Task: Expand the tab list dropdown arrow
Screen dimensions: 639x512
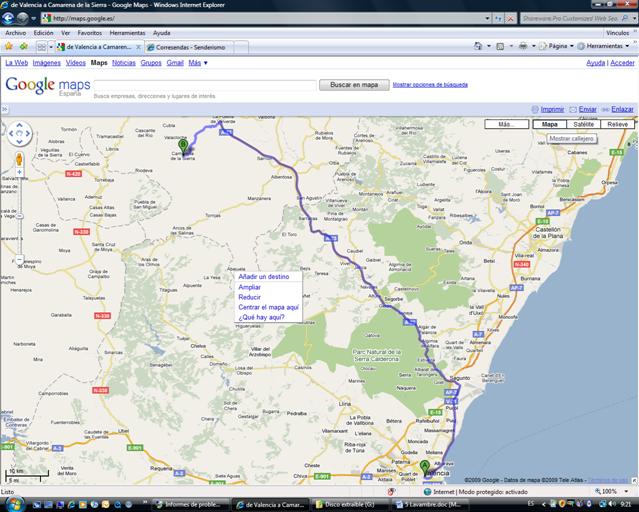Action: [51, 47]
